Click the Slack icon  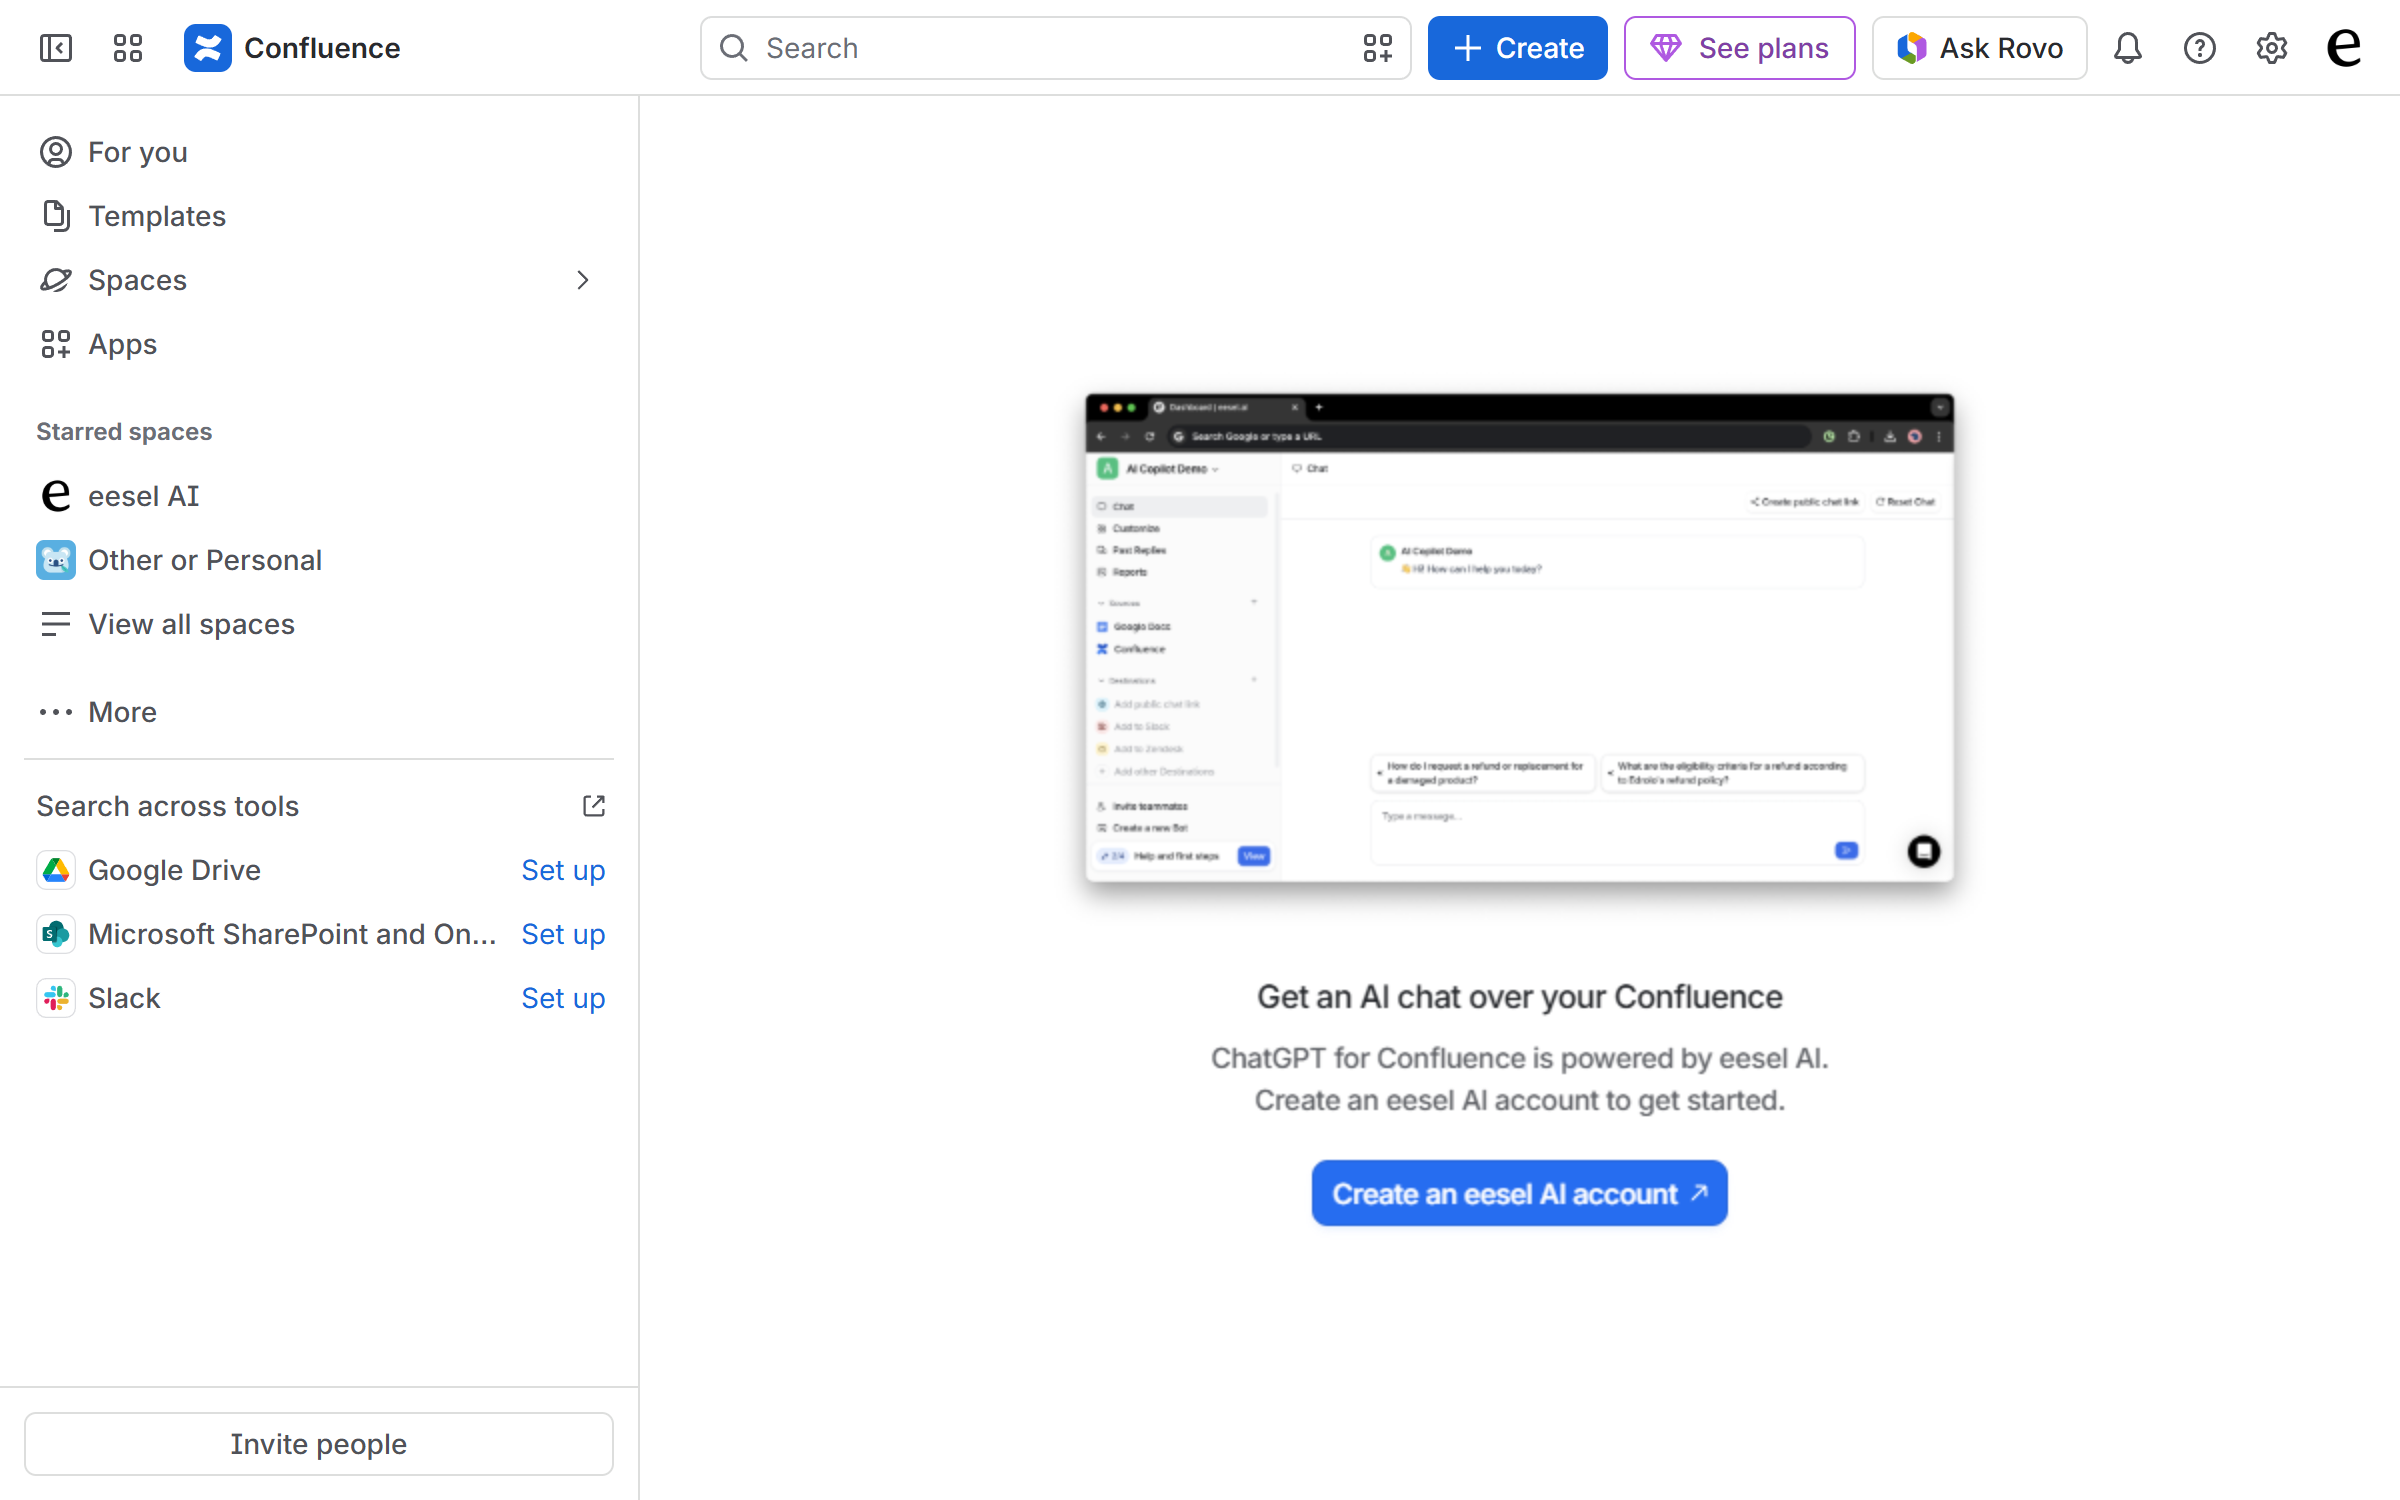point(56,998)
